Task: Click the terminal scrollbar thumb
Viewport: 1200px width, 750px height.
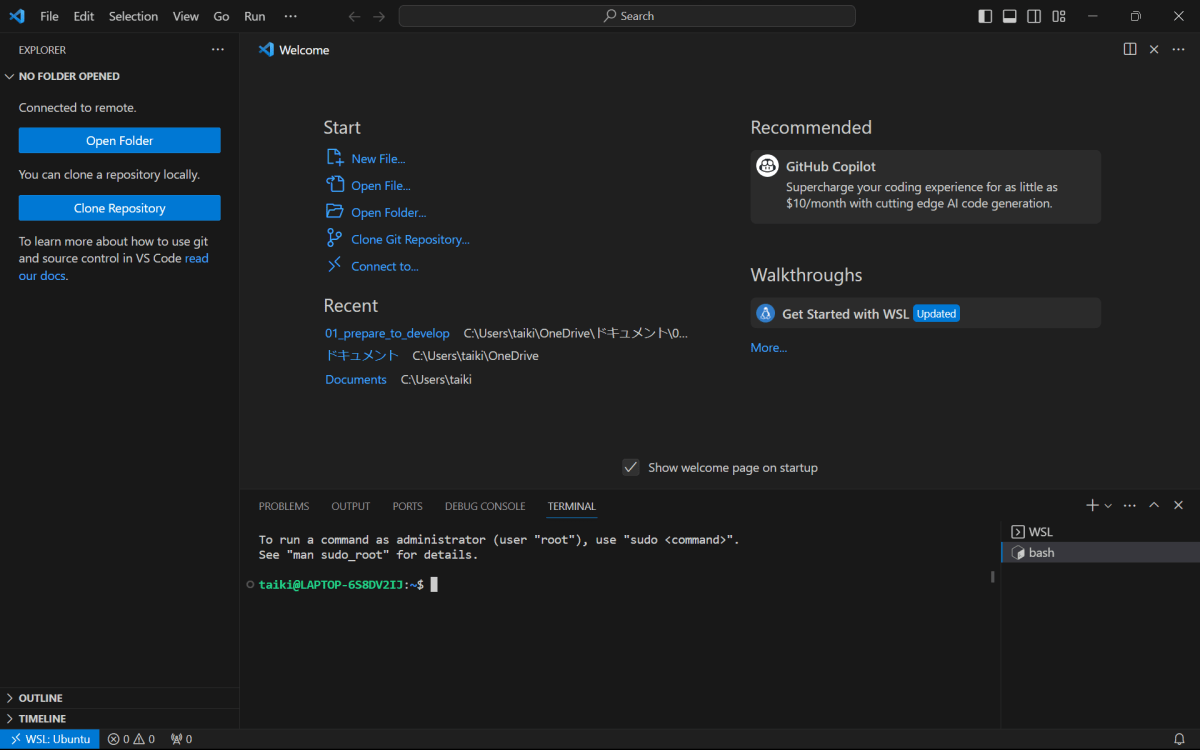Action: click(x=992, y=576)
